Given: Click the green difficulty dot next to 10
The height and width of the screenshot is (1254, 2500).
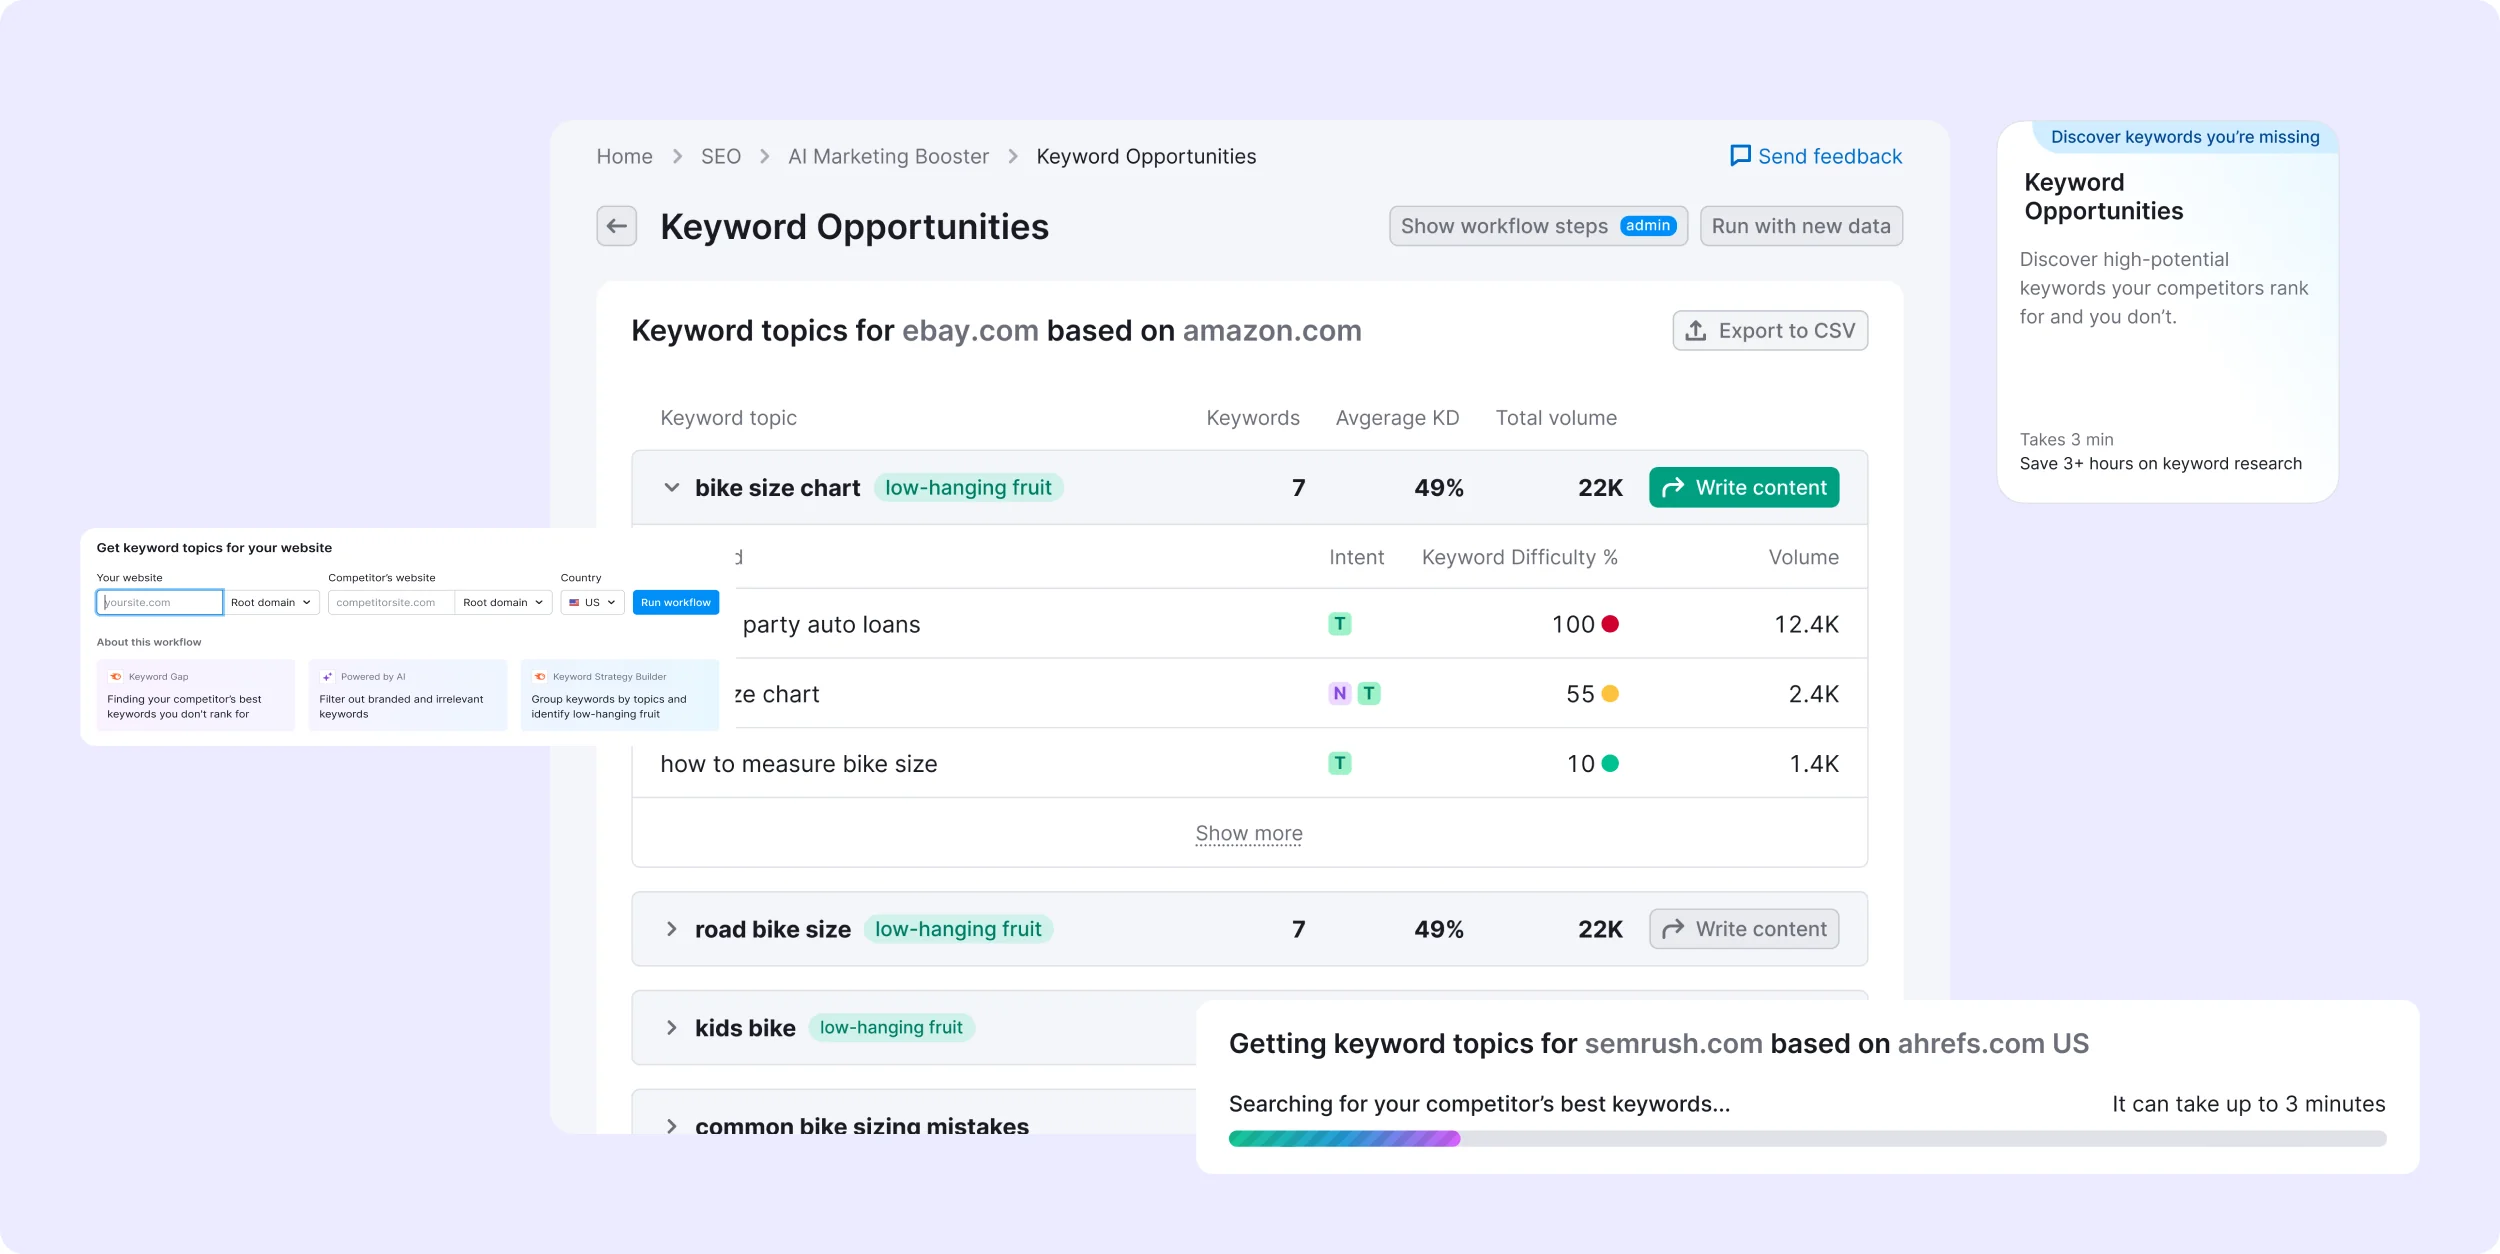Looking at the screenshot, I should (1610, 763).
